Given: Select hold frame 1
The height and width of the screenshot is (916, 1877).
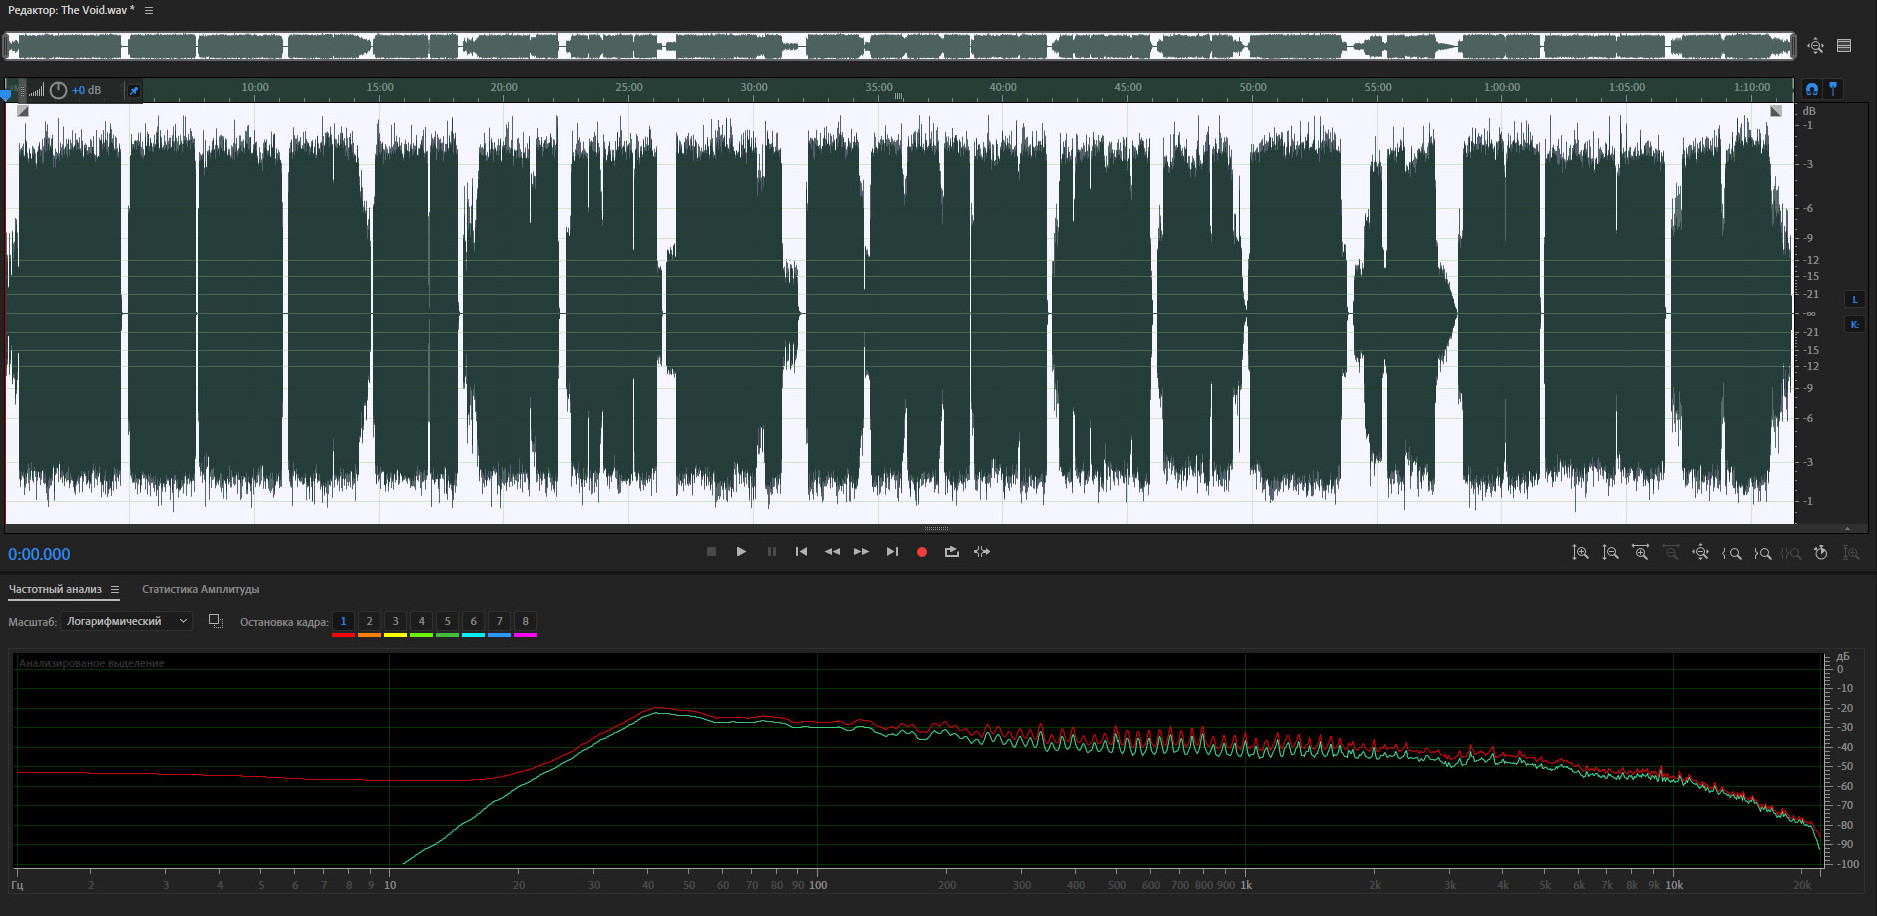Looking at the screenshot, I should (343, 622).
